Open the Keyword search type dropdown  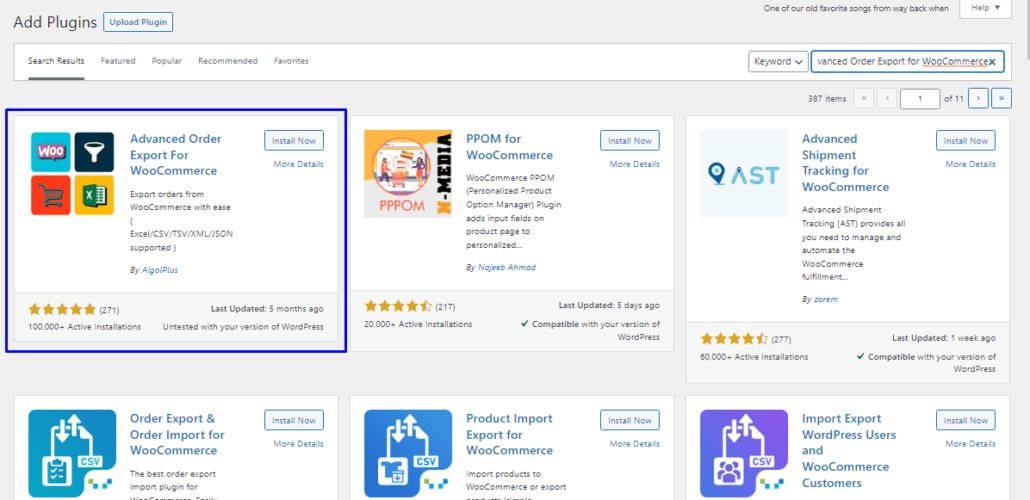[x=778, y=61]
